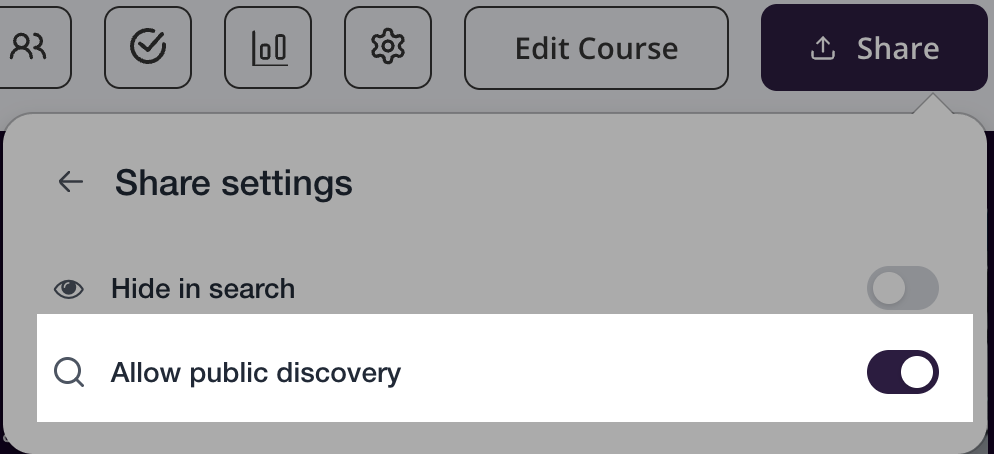
Task: Click the upload arrow icon inside Share
Action: pyautogui.click(x=822, y=48)
